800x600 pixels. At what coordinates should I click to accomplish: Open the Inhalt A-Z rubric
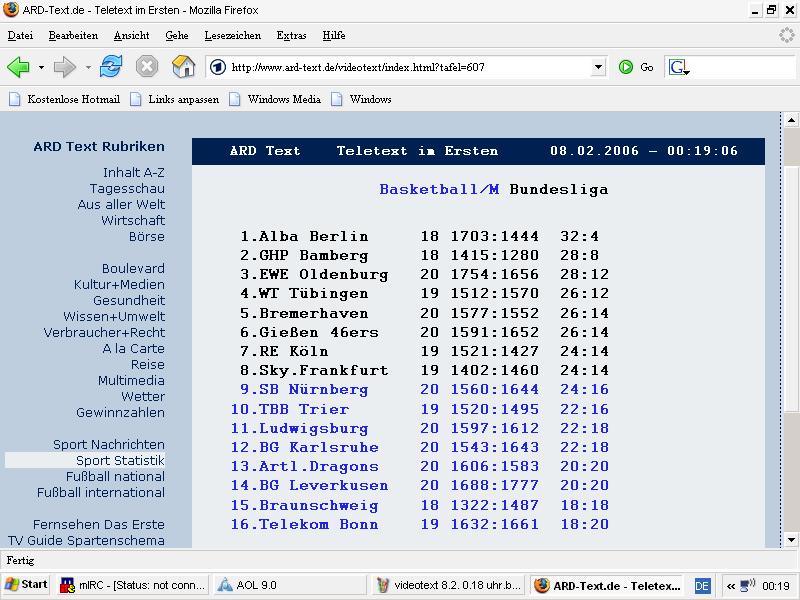point(134,172)
